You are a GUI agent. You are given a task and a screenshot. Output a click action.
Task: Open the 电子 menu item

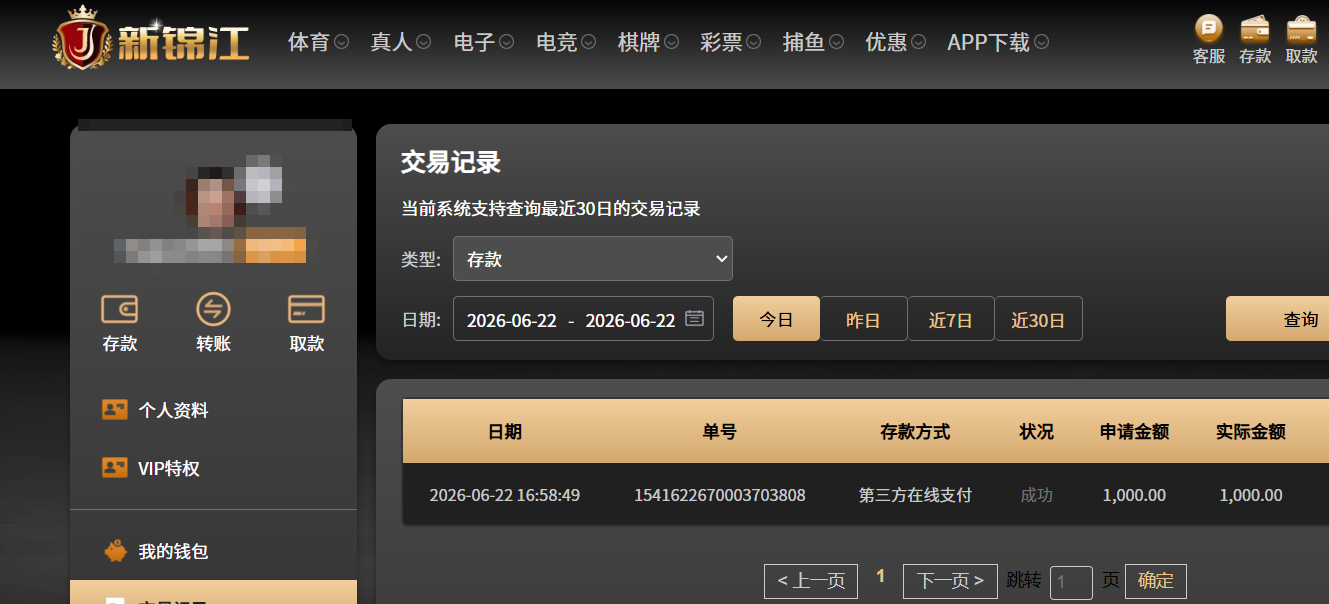(x=474, y=42)
